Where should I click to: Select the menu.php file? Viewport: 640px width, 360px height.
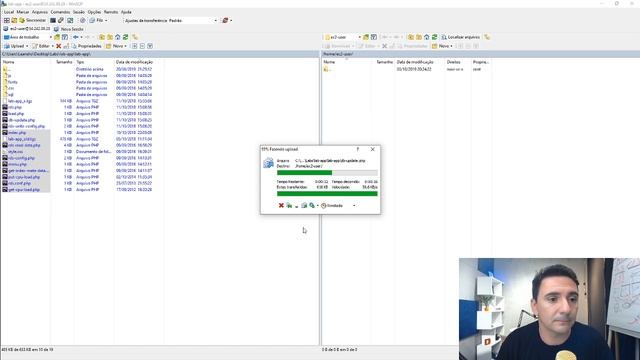pos(17,164)
